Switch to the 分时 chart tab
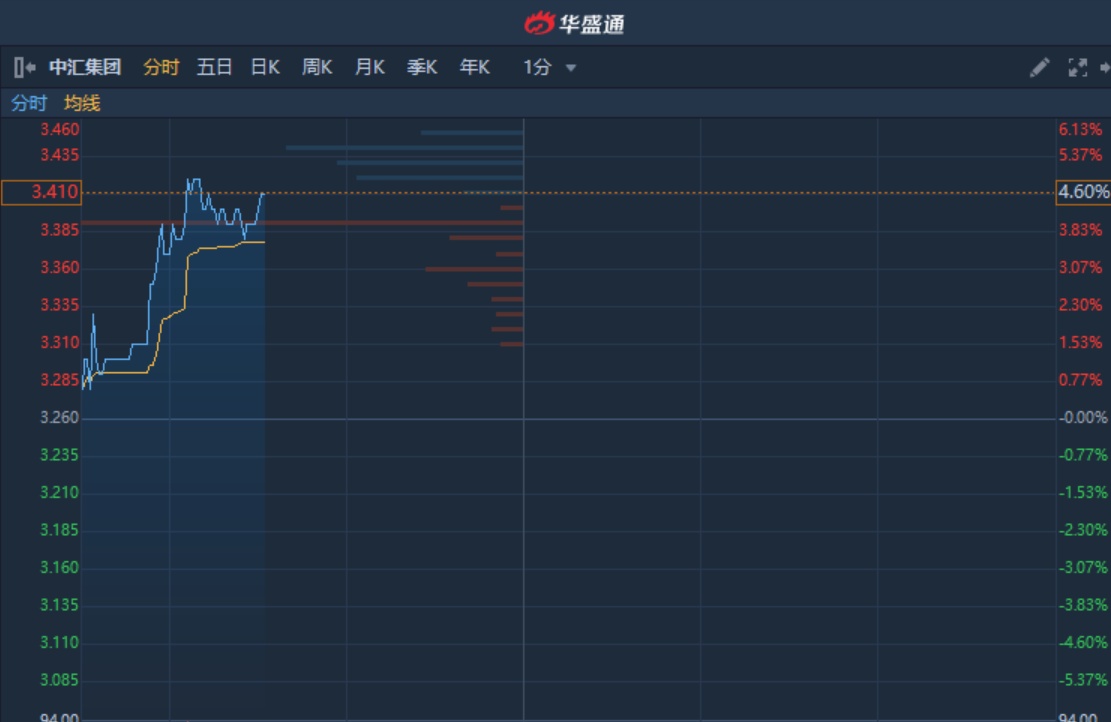This screenshot has height=722, width=1111. 161,67
